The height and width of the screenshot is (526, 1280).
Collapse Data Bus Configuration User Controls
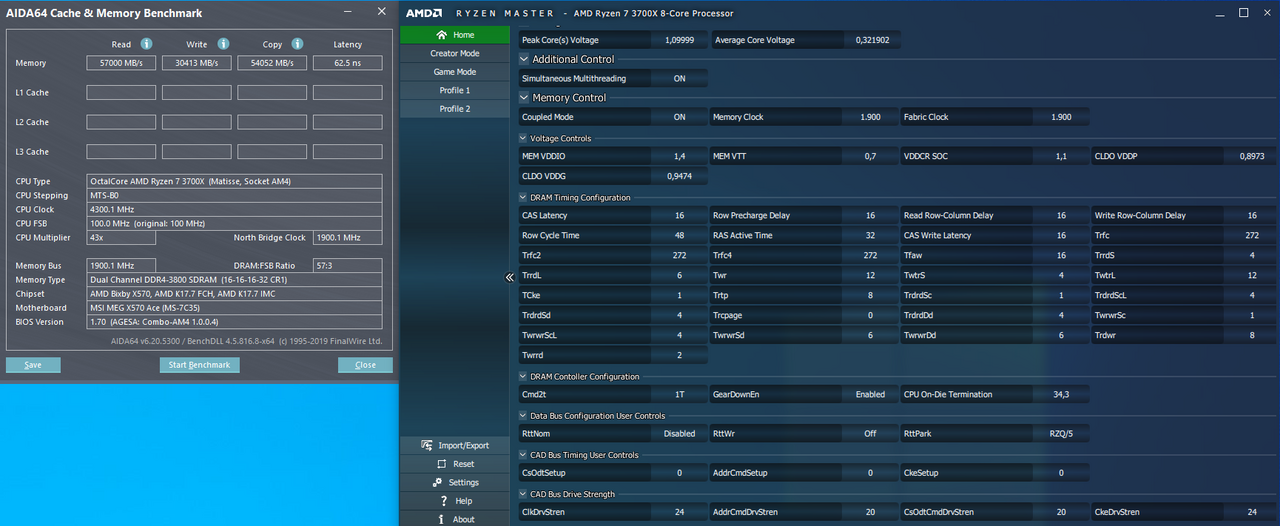coord(523,416)
